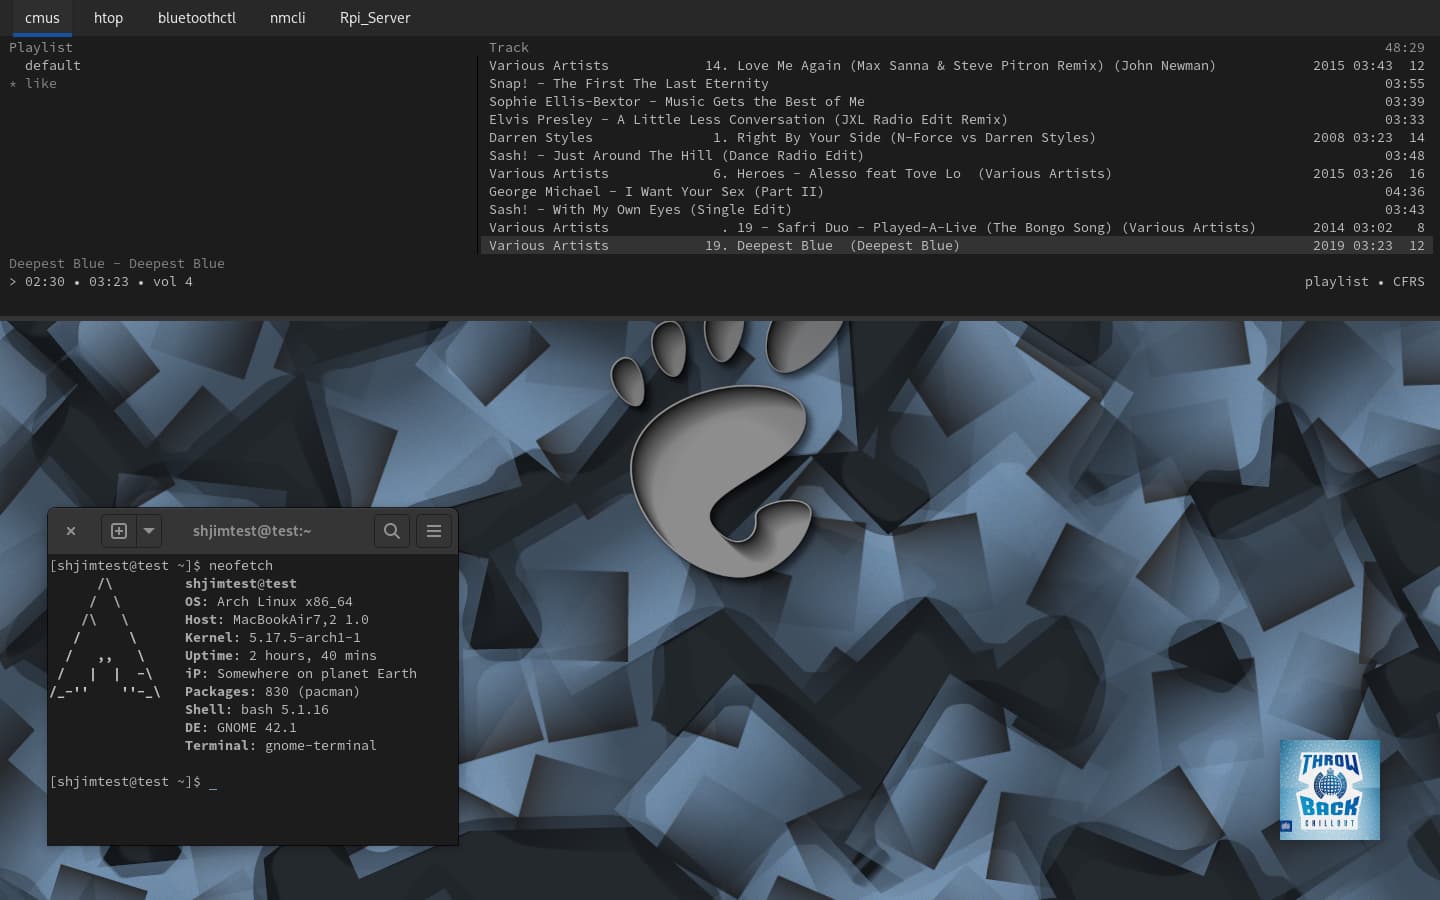The image size is (1440, 900).
Task: Click the vol 4 indicator
Action: pyautogui.click(x=173, y=282)
